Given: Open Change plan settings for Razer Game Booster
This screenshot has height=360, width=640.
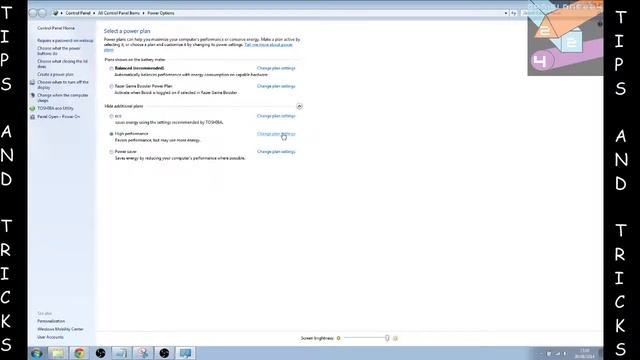Looking at the screenshot, I should (x=276, y=86).
